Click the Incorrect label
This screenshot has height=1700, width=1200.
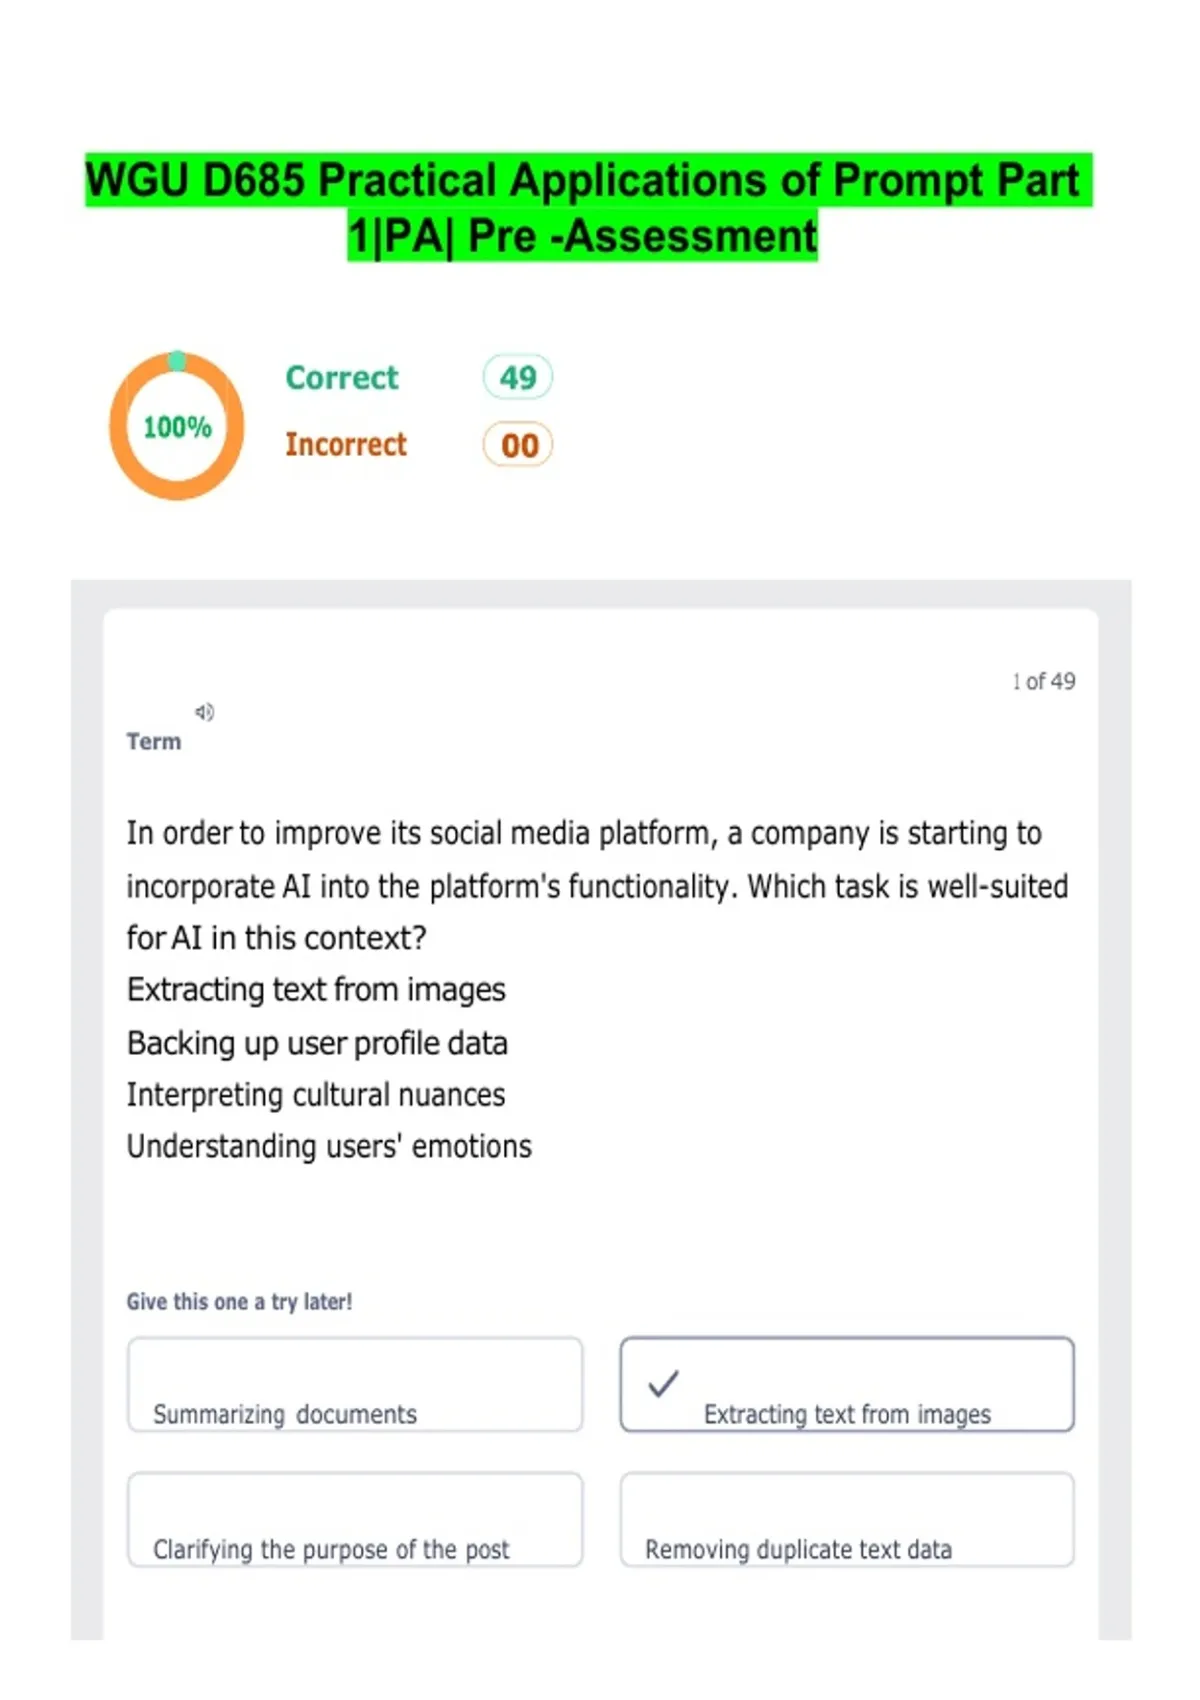(346, 444)
